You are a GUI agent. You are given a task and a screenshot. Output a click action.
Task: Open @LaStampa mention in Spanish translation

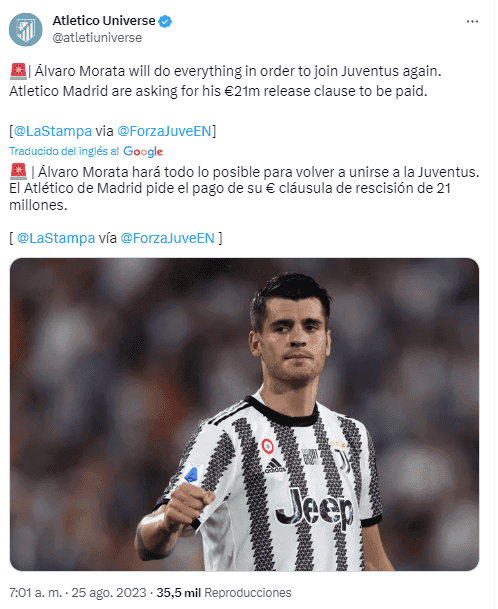coord(56,238)
